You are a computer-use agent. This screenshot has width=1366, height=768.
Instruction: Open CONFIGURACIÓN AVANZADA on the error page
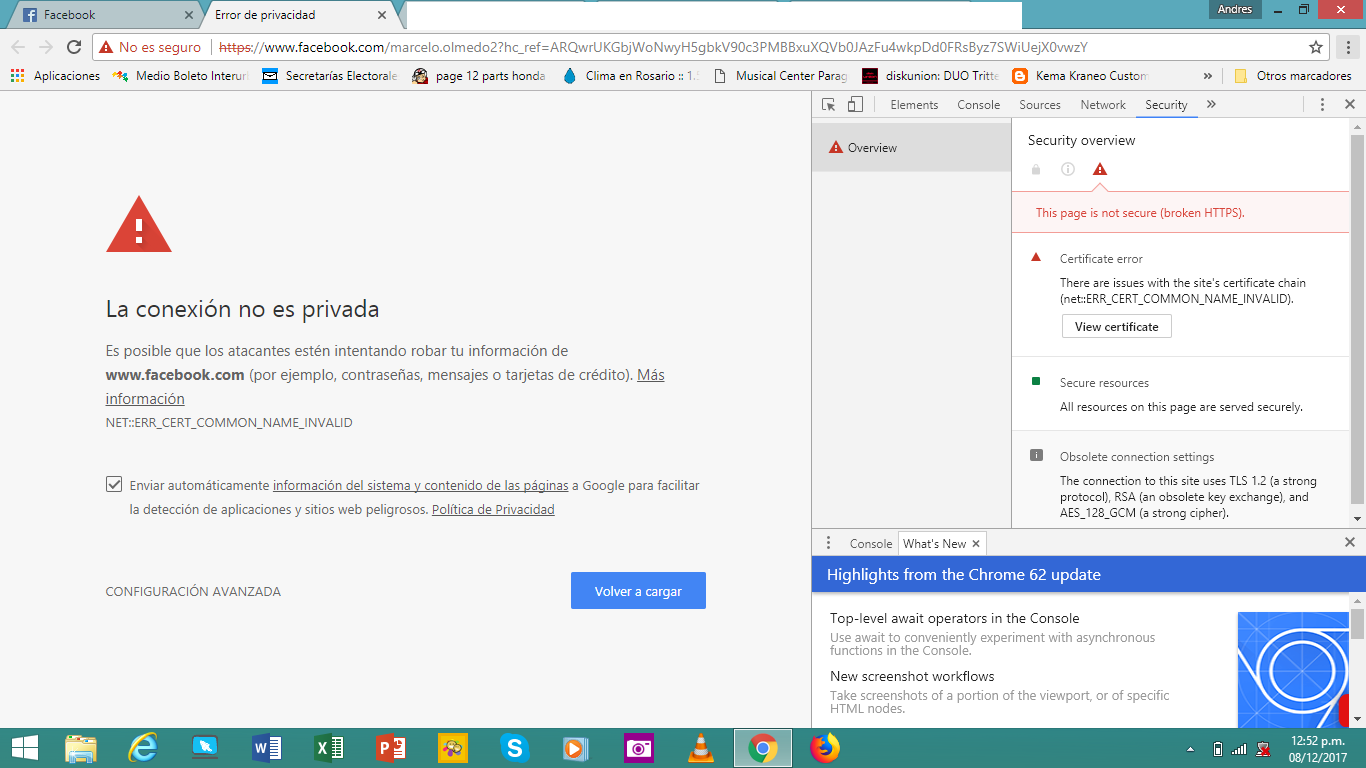[193, 592]
